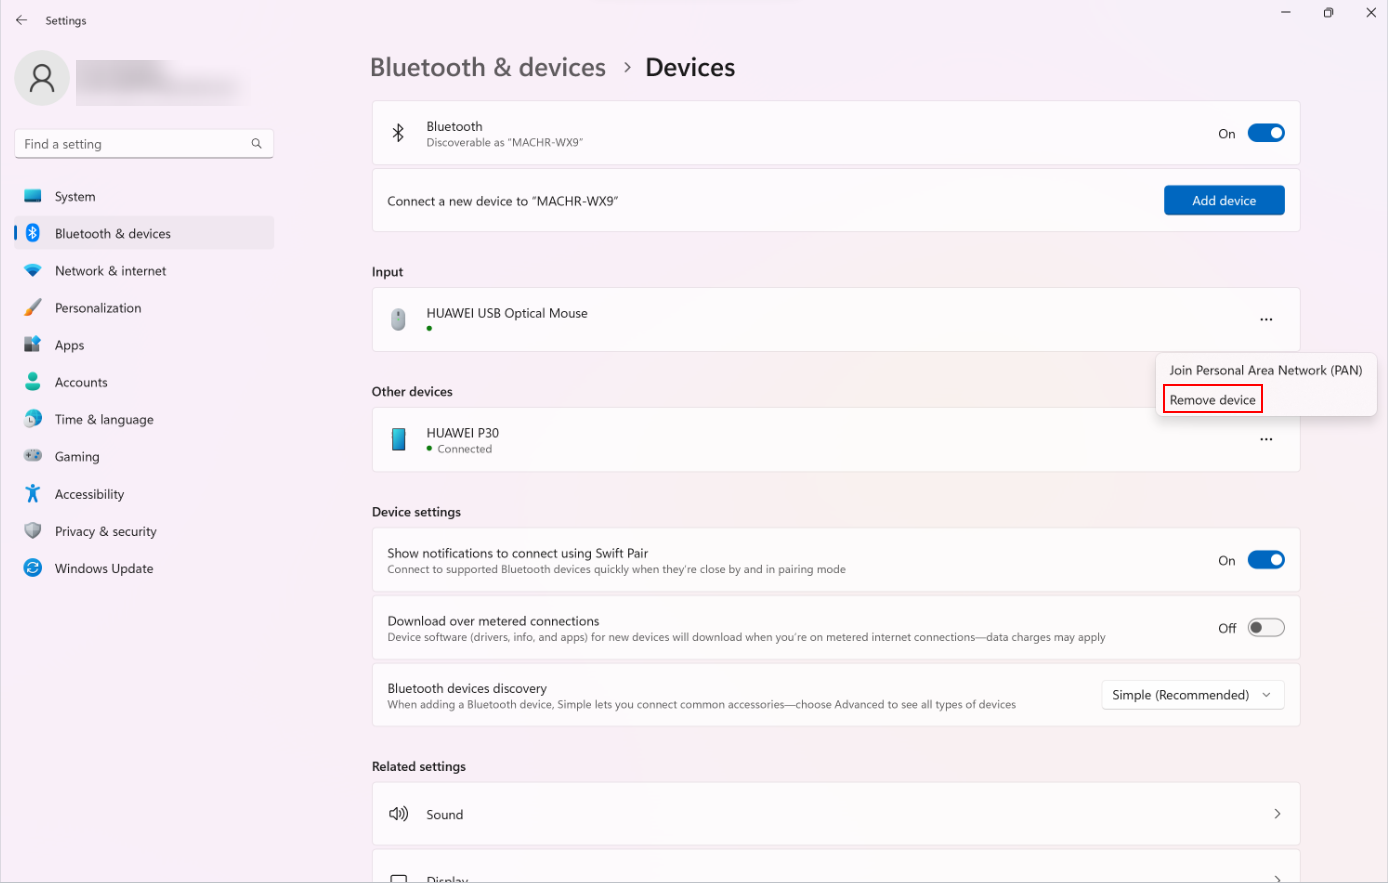Click the Bluetooth & devices sidebar icon
The width and height of the screenshot is (1388, 883).
tap(33, 233)
